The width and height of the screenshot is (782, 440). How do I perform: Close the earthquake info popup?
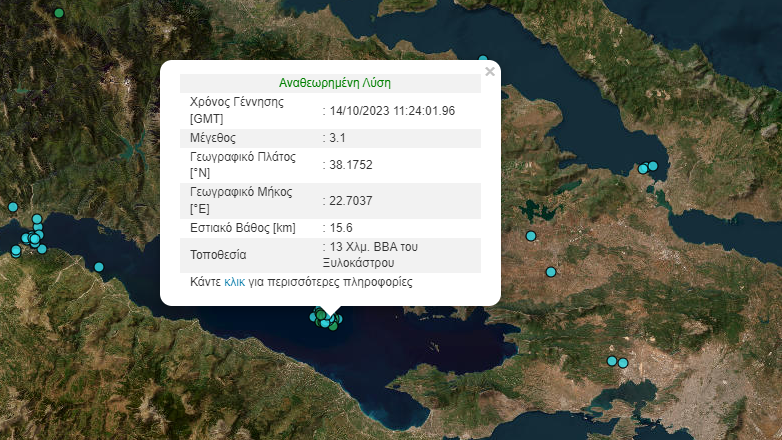[x=490, y=71]
